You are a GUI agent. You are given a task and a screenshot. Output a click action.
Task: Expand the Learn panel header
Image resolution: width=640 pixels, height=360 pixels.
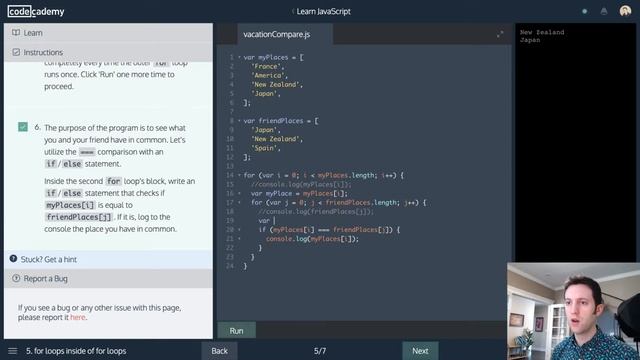(x=108, y=33)
